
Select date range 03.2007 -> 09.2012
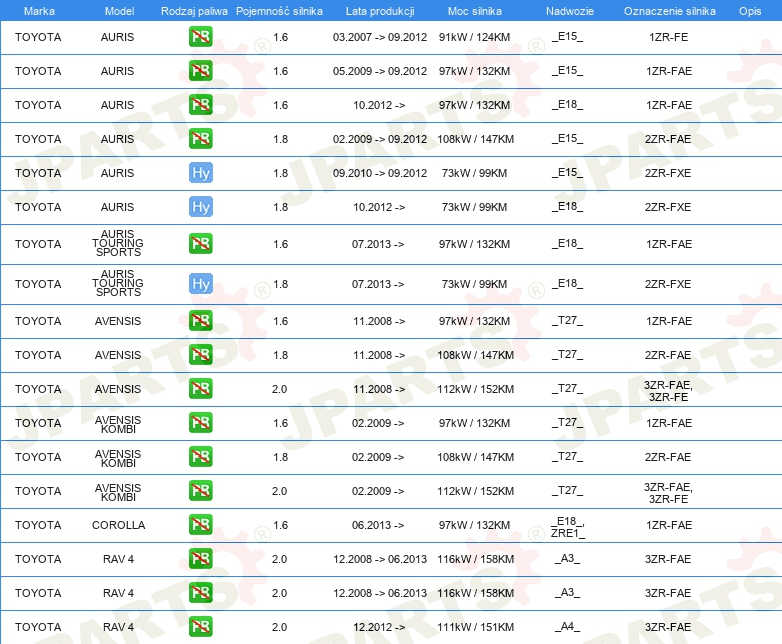tap(380, 37)
